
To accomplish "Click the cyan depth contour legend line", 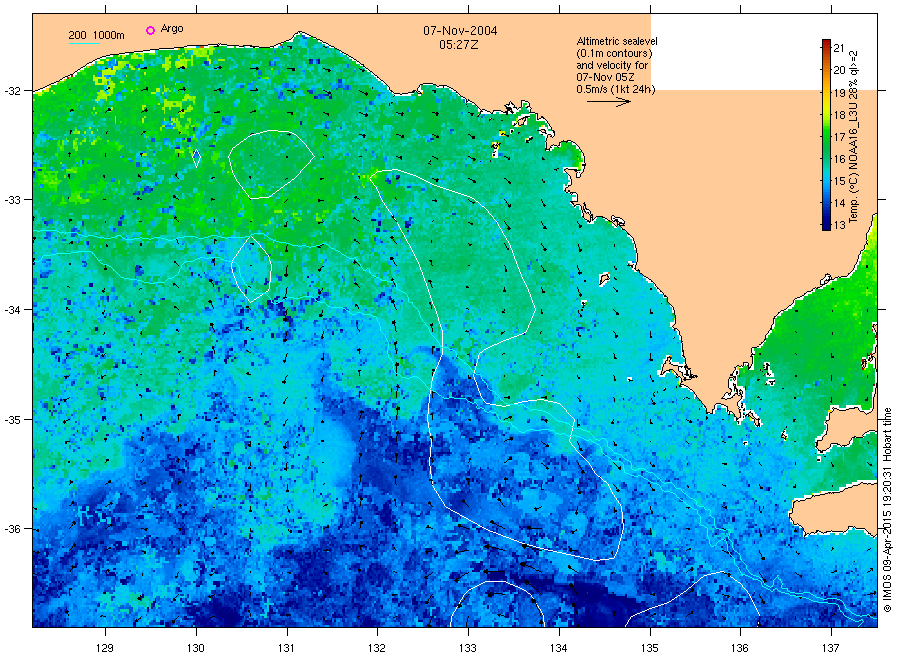I will pos(84,43).
